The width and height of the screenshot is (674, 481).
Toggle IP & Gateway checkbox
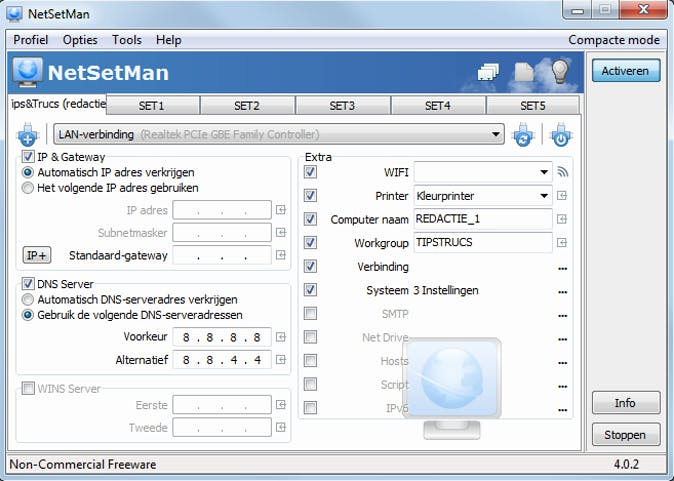tap(28, 156)
